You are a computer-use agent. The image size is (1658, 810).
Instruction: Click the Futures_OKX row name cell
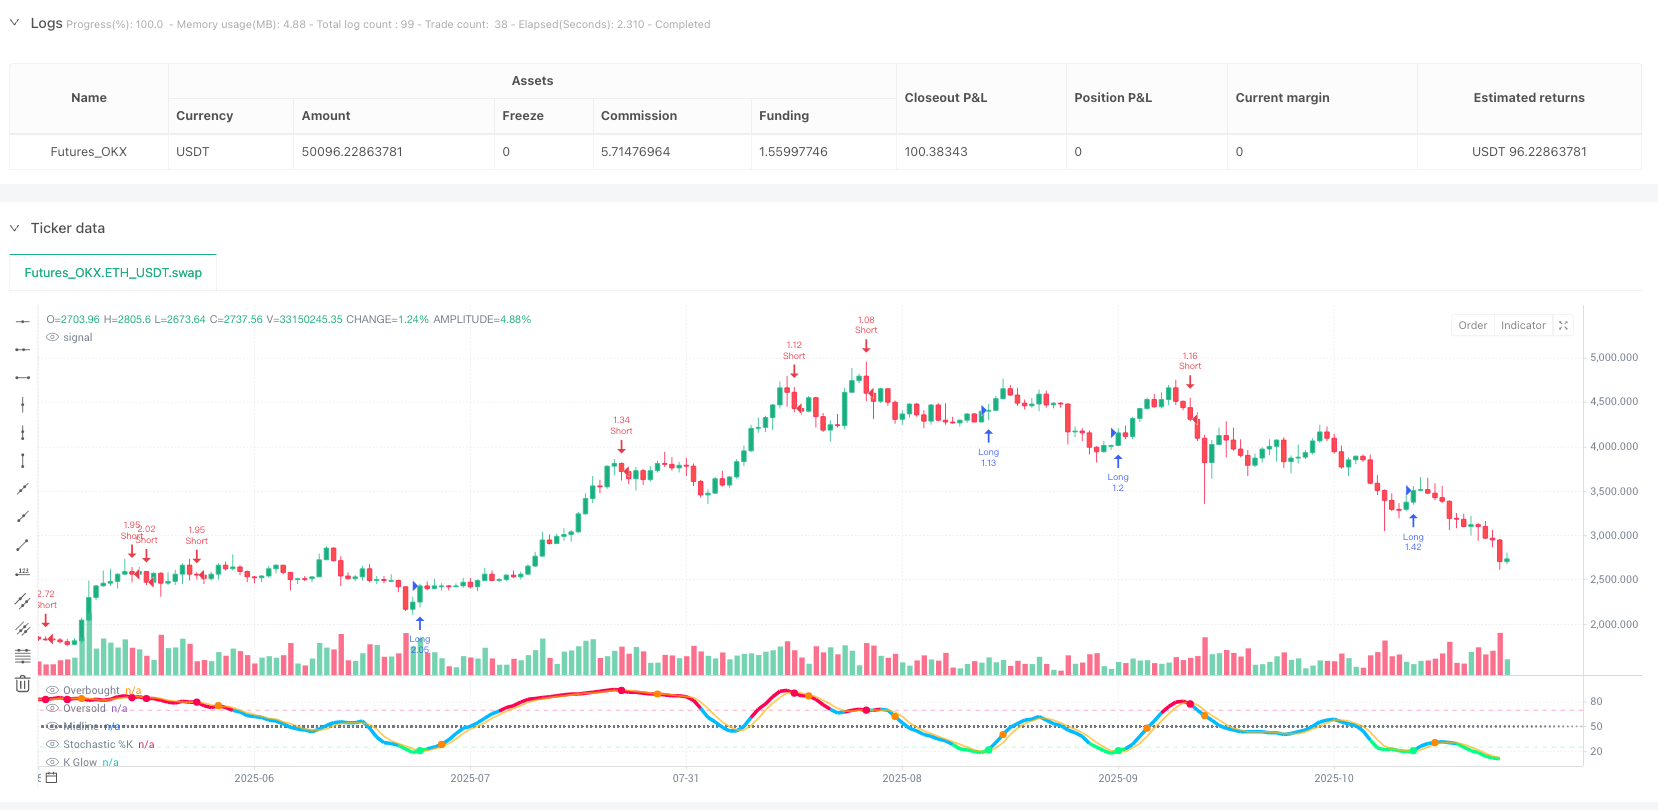click(x=89, y=152)
